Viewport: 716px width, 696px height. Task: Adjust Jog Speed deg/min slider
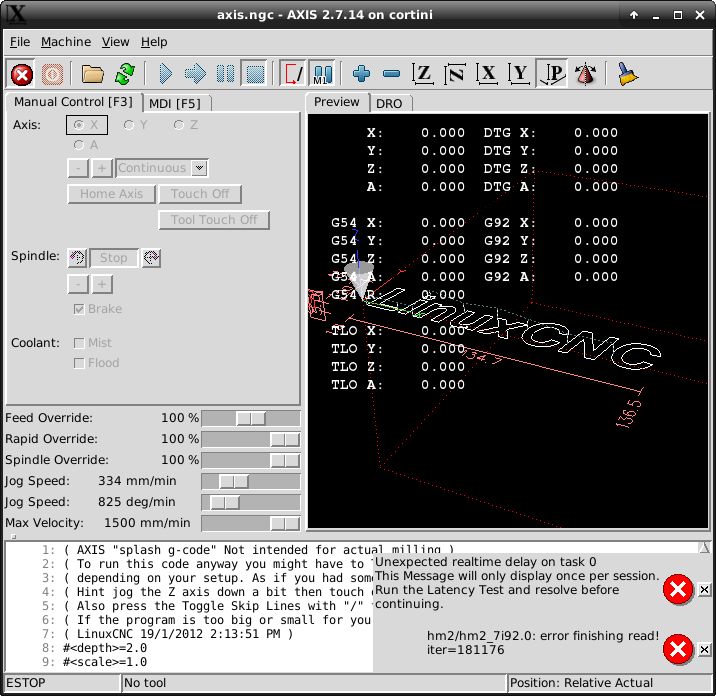[x=251, y=502]
